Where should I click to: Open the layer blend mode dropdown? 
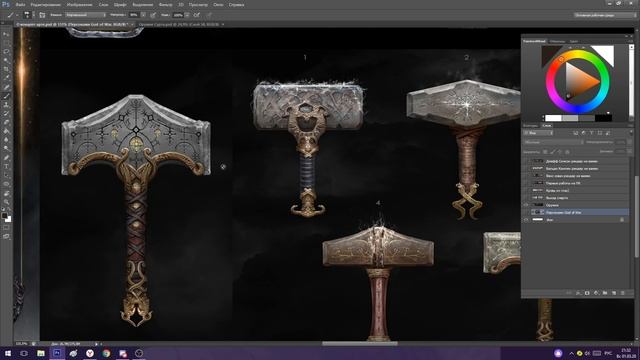coord(553,142)
